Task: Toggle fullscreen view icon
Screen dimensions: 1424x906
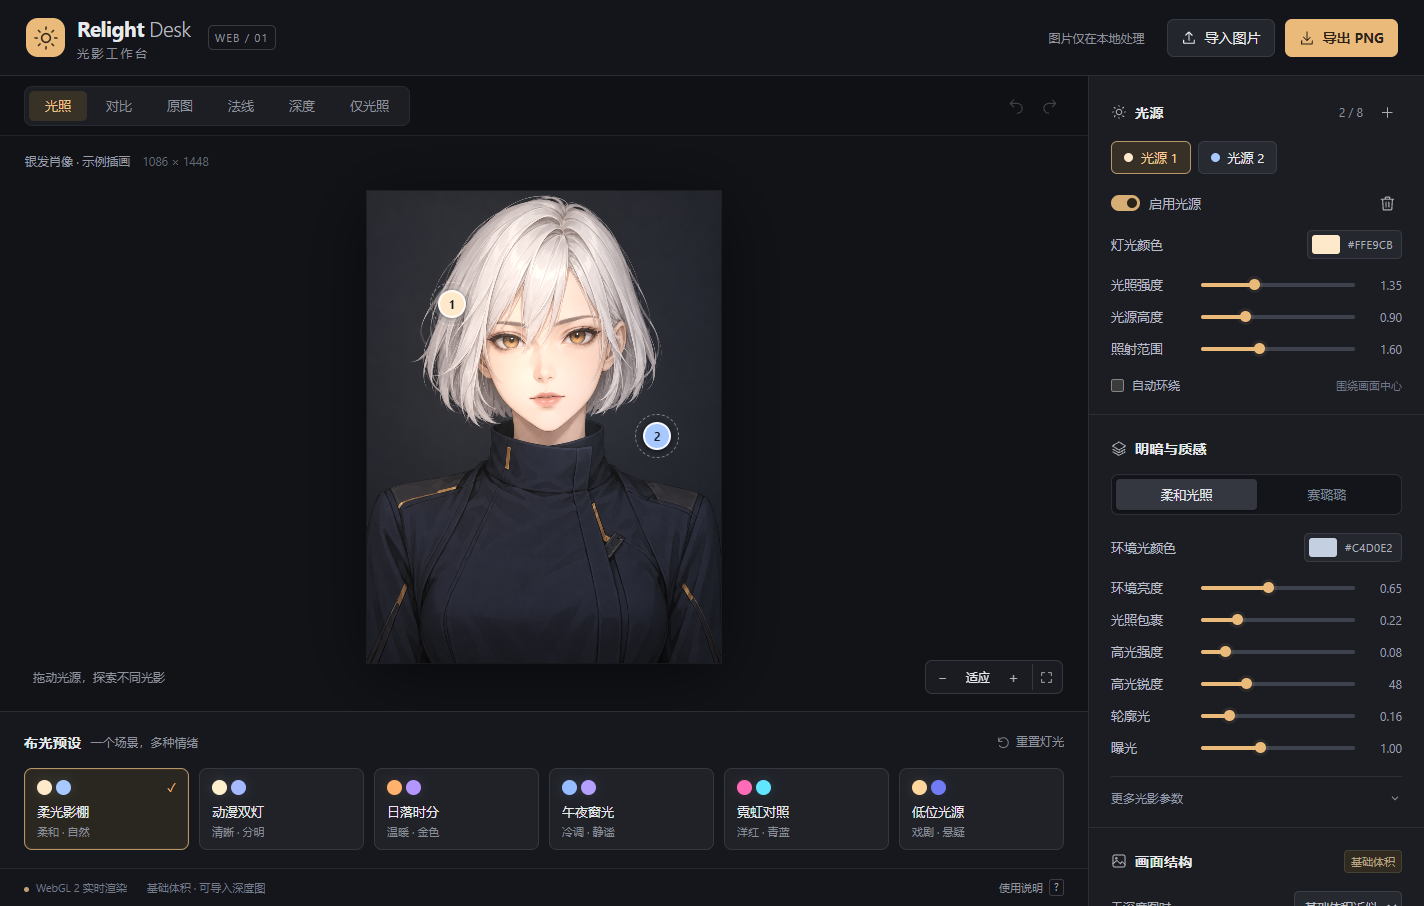Action: [1046, 678]
